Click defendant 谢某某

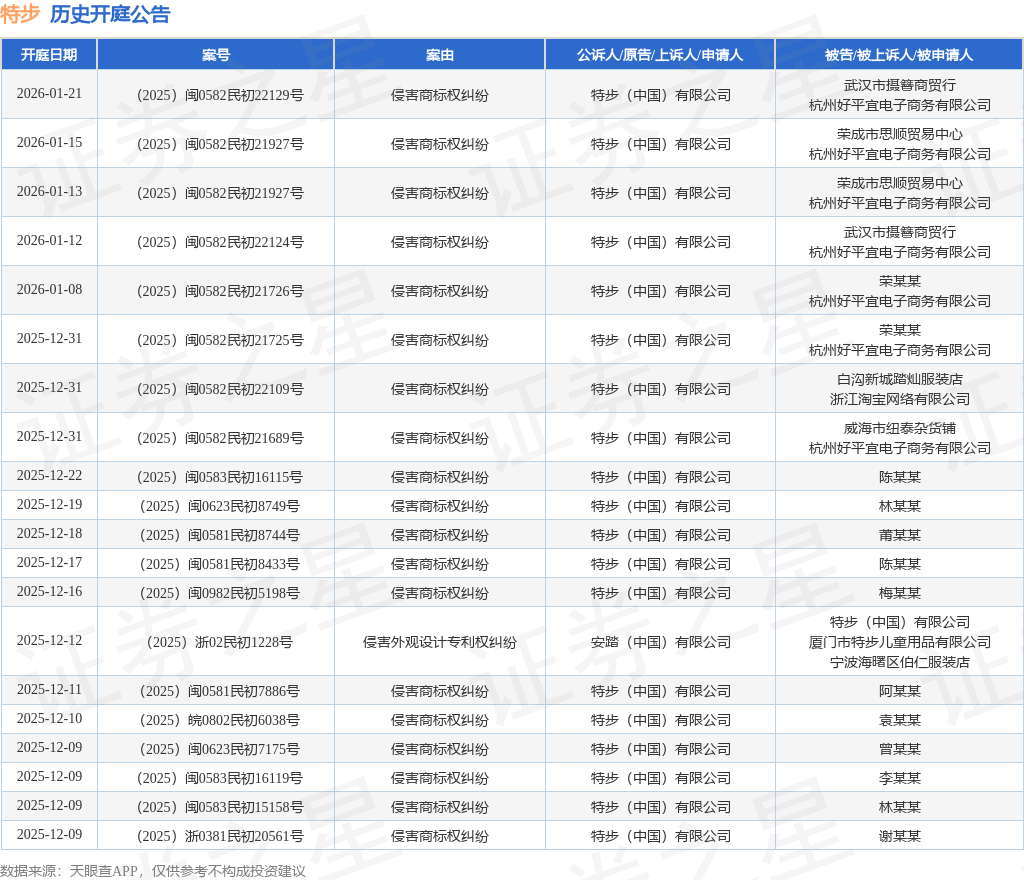pos(899,836)
